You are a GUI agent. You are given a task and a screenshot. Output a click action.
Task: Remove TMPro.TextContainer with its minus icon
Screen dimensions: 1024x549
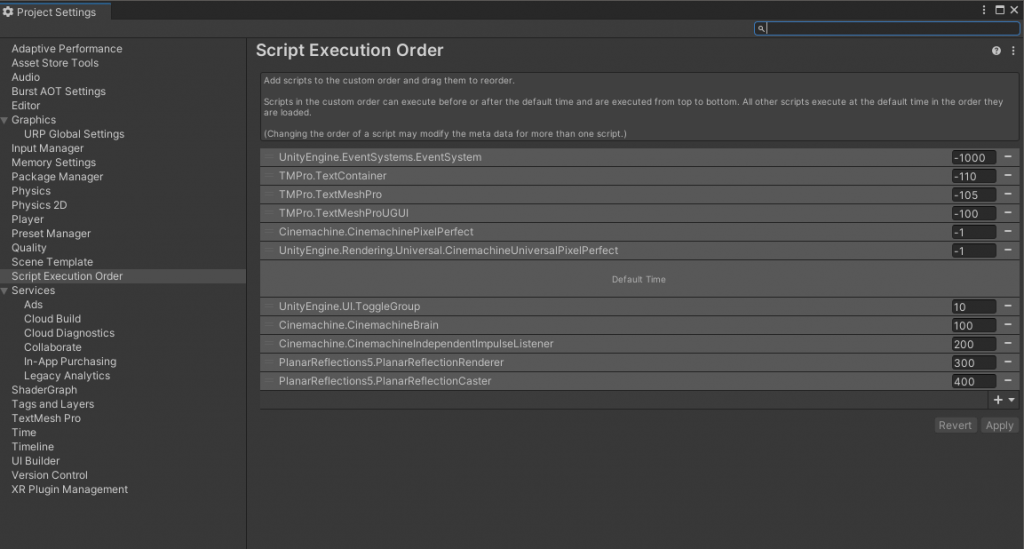click(1008, 176)
